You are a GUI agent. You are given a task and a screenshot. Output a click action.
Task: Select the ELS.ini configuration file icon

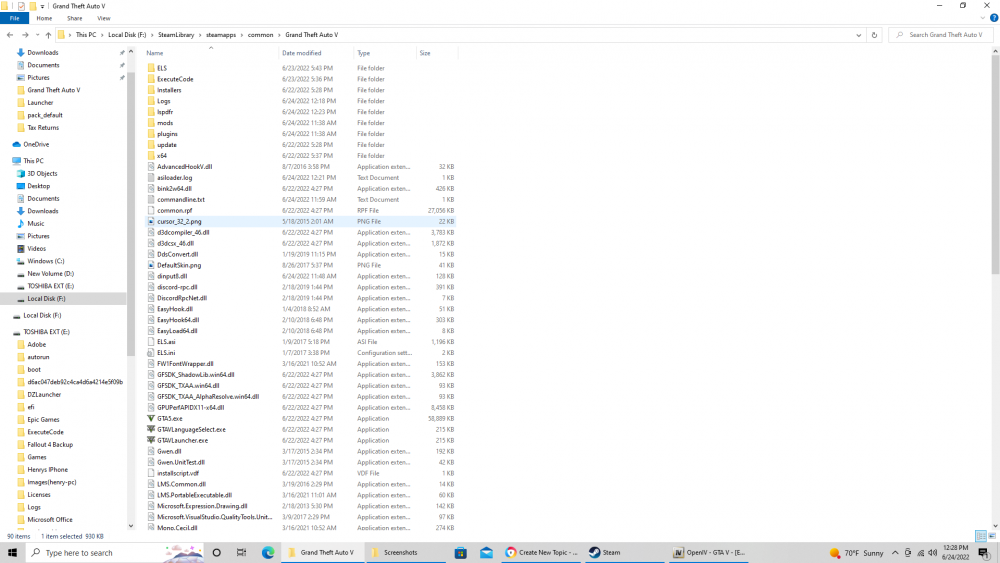tap(151, 353)
